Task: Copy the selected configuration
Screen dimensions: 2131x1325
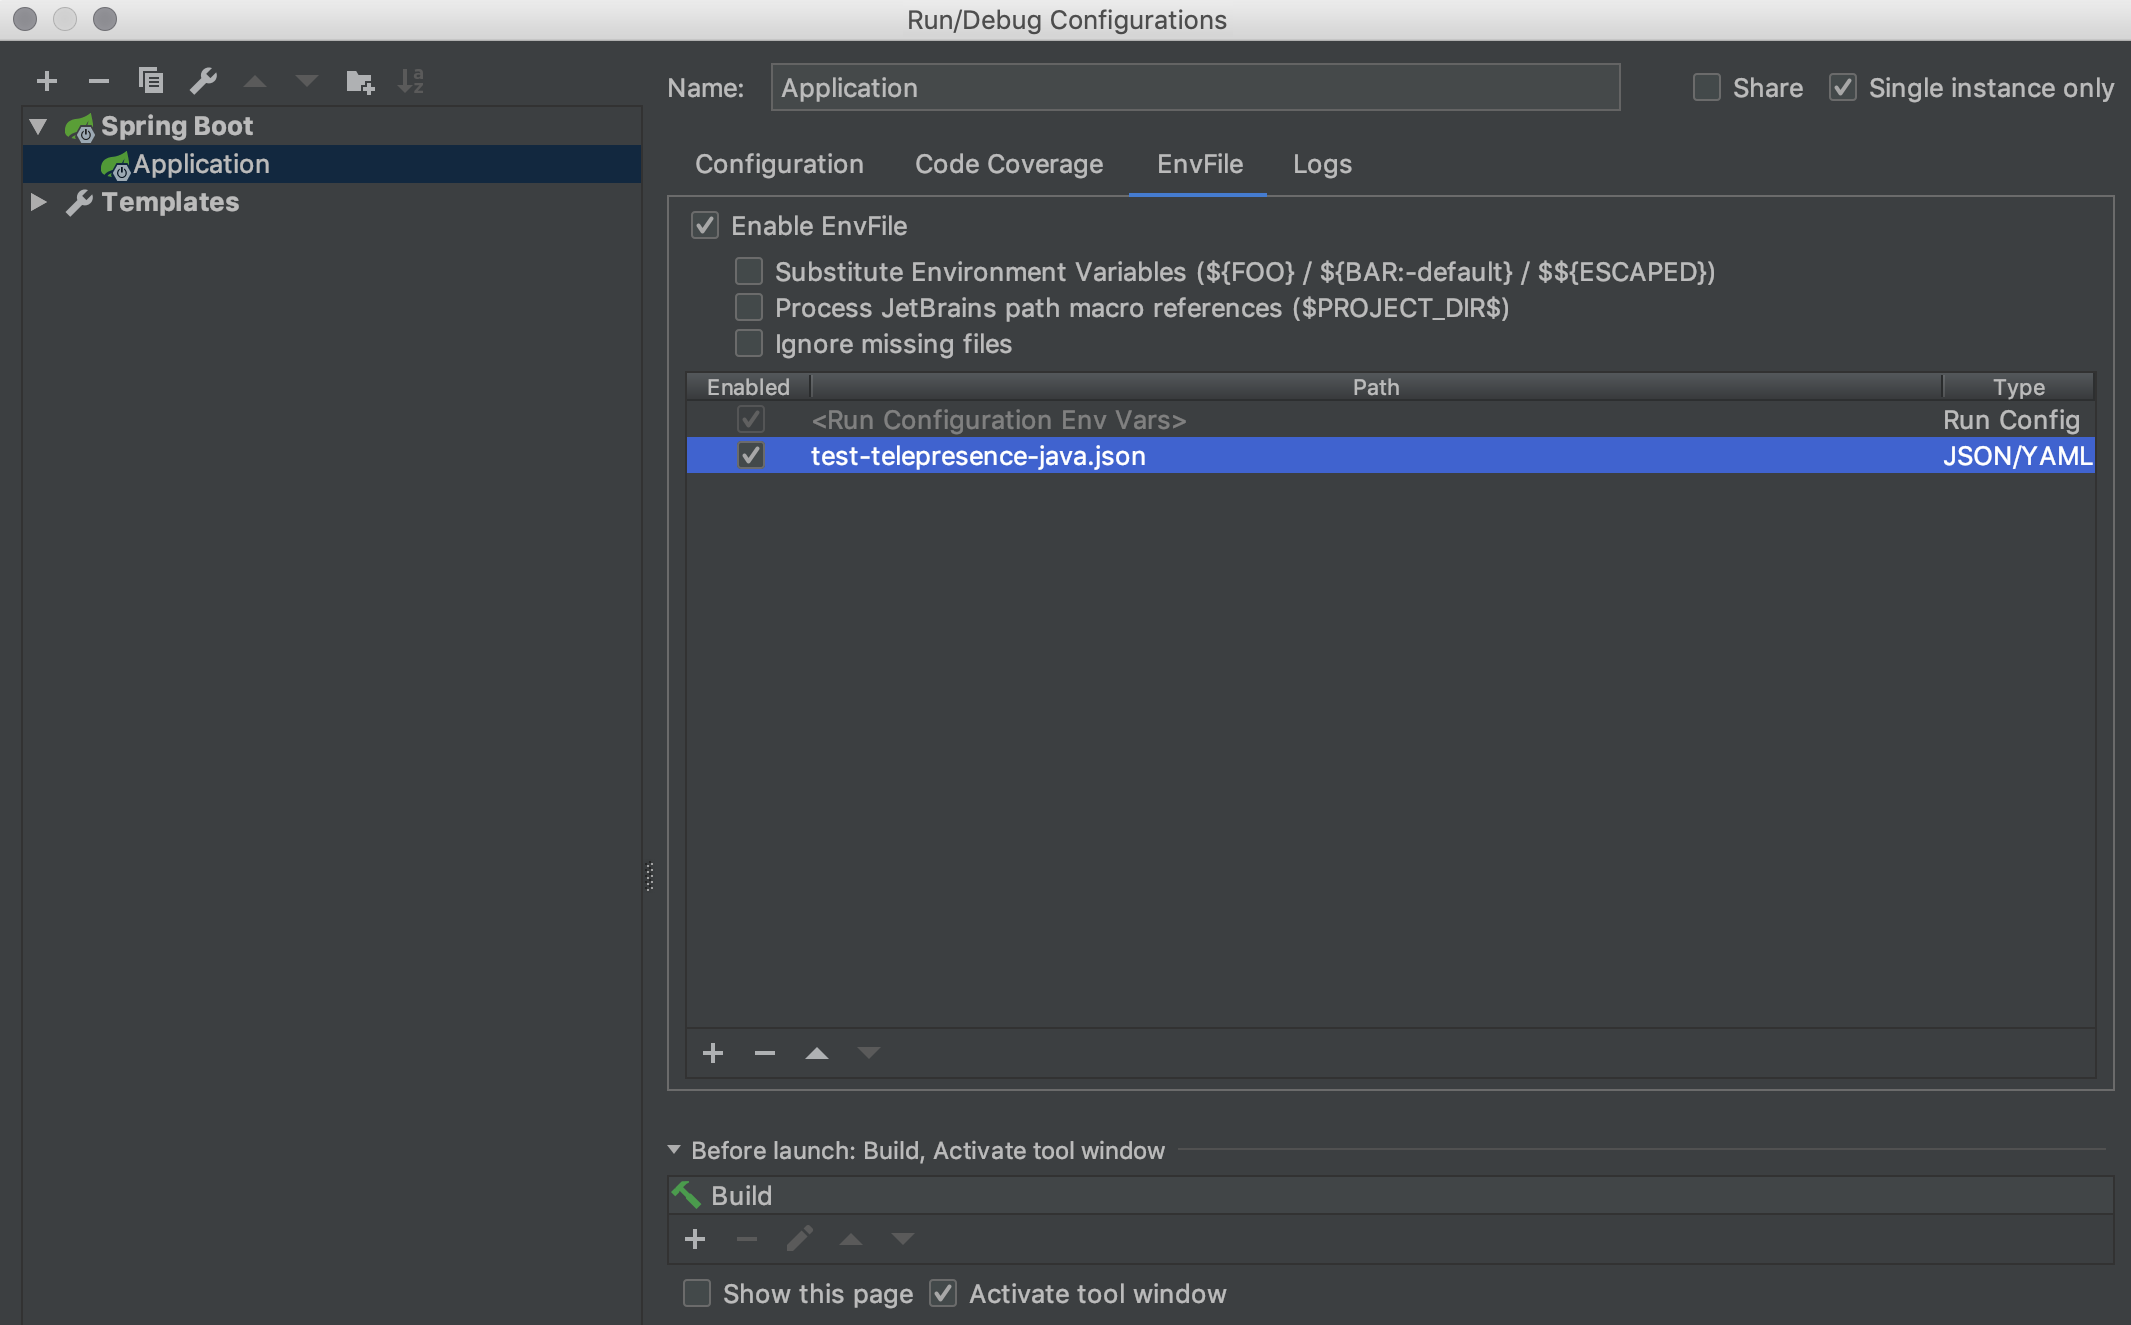Action: 151,81
